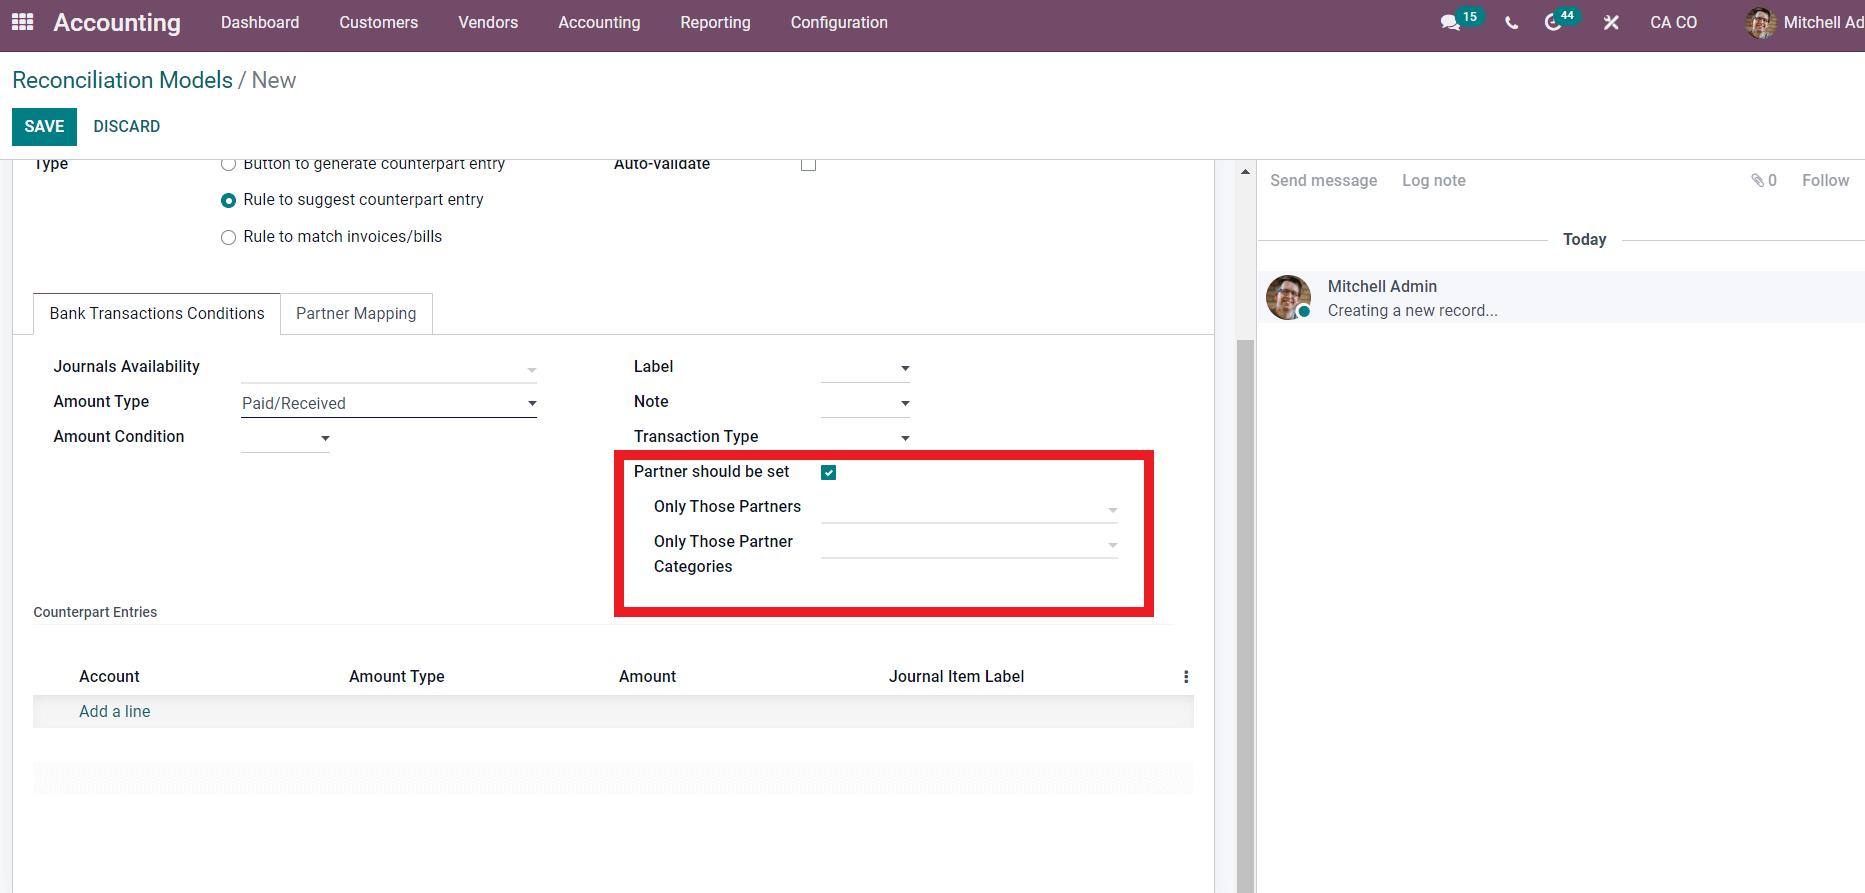This screenshot has width=1865, height=893.
Task: Toggle the Auto-validate checkbox
Action: coord(808,164)
